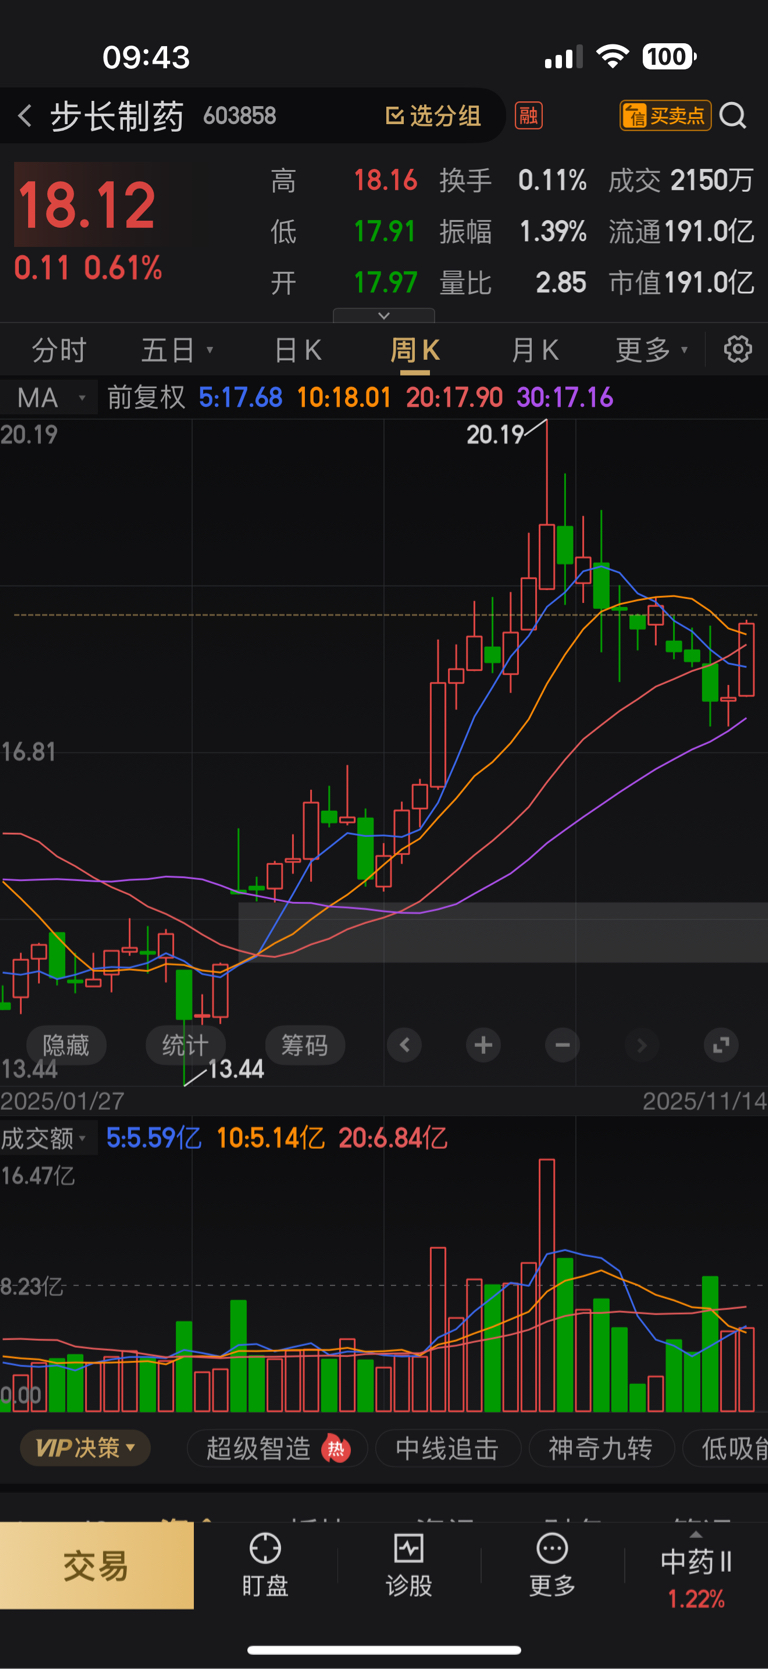Image resolution: width=768 pixels, height=1669 pixels.
Task: Tap the 筹码 button on chart
Action: point(304,1045)
